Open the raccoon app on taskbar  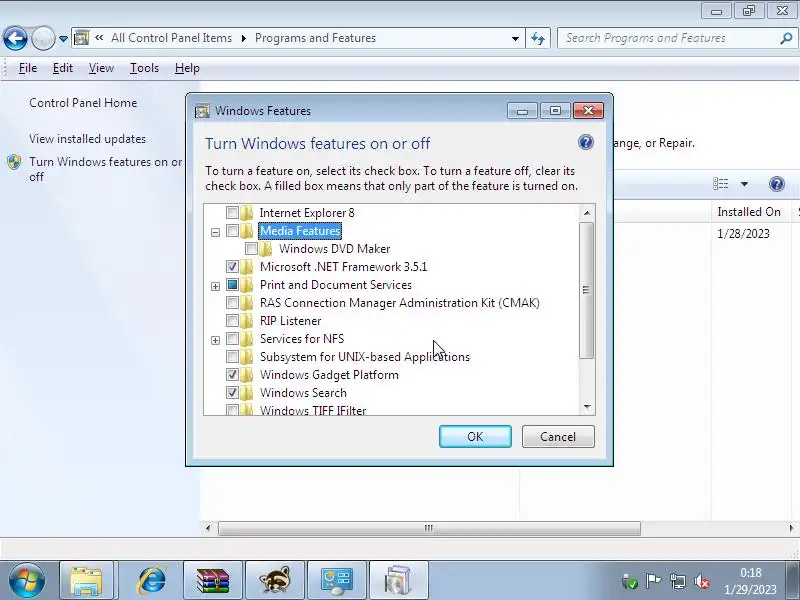click(275, 580)
